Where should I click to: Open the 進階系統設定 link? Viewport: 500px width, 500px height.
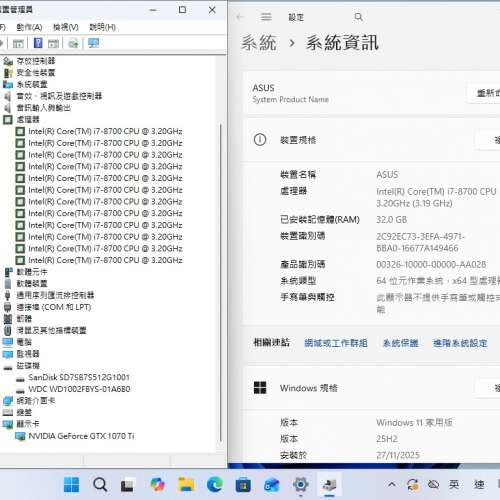pyautogui.click(x=460, y=343)
